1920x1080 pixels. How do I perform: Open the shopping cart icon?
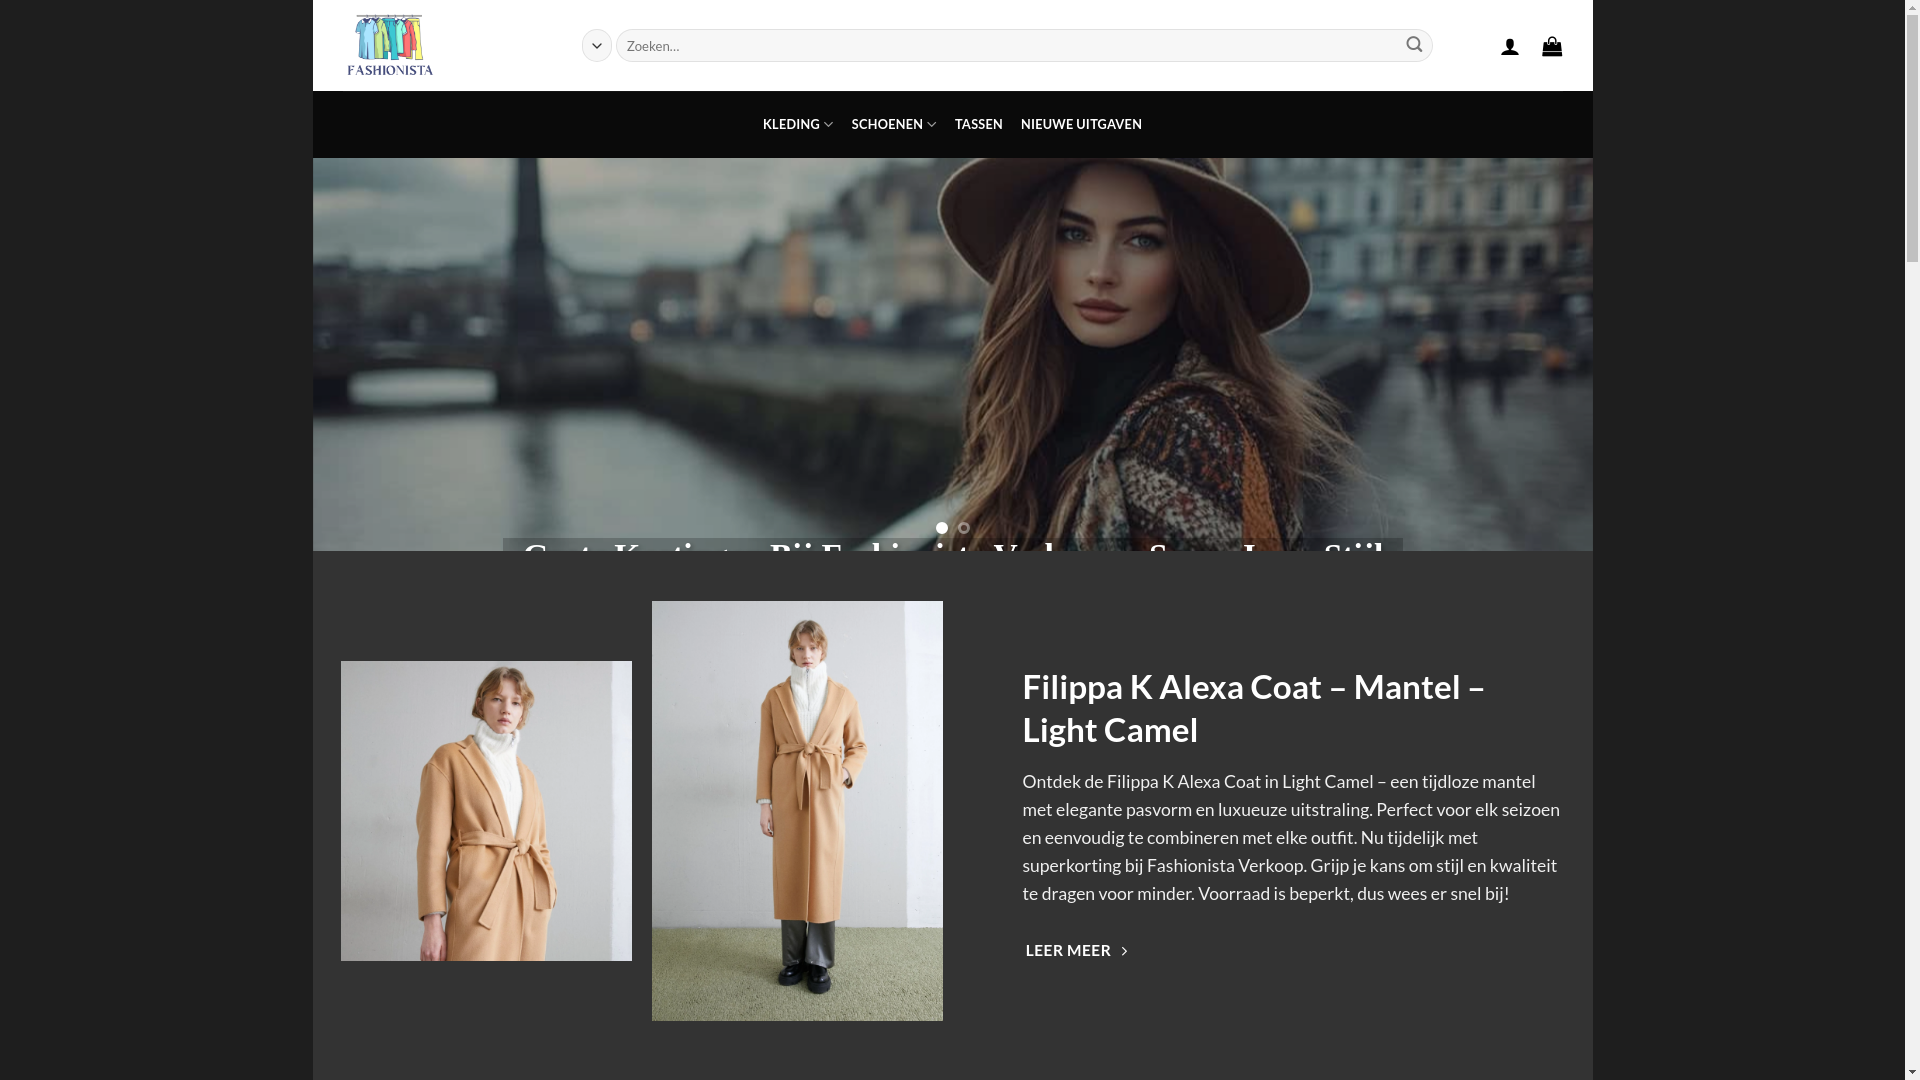(x=1552, y=46)
